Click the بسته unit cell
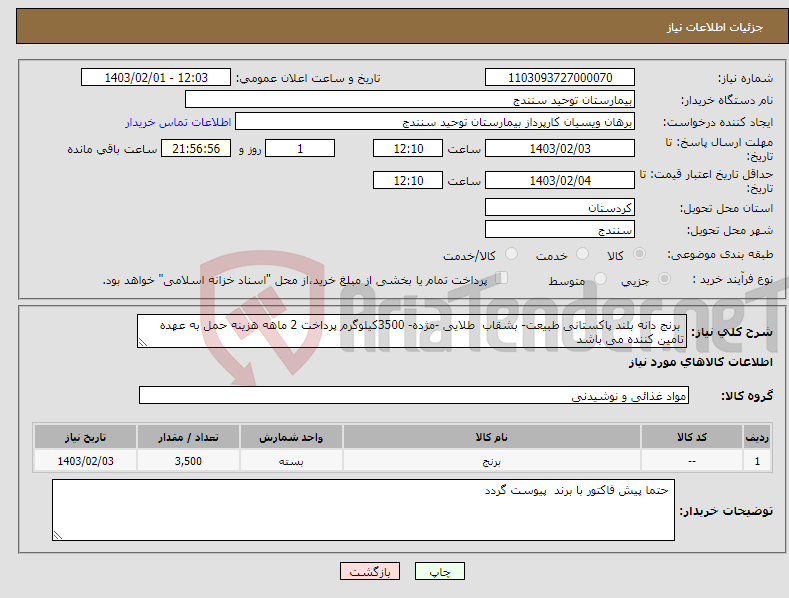The width and height of the screenshot is (789, 598). click(291, 461)
